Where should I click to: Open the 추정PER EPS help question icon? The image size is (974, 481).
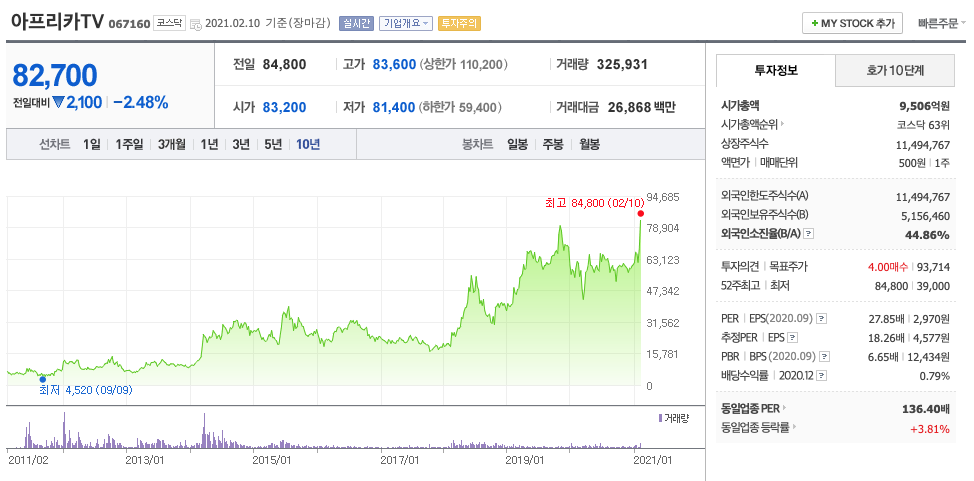click(792, 338)
